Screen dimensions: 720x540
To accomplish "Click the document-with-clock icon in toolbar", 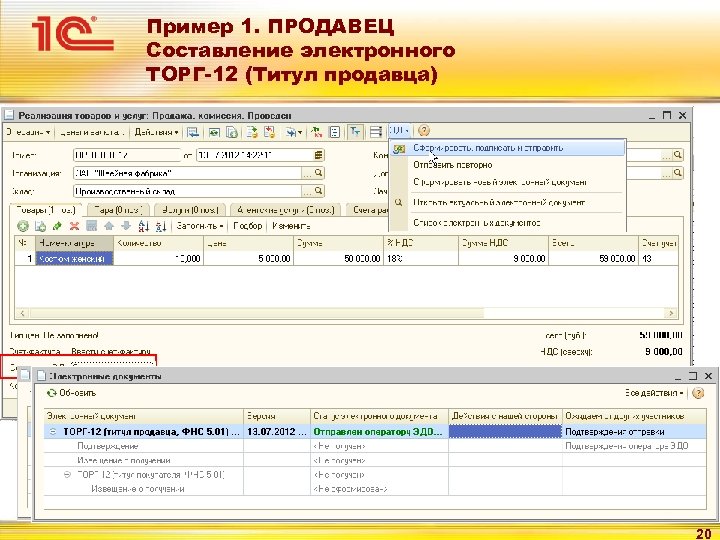I will pyautogui.click(x=232, y=132).
